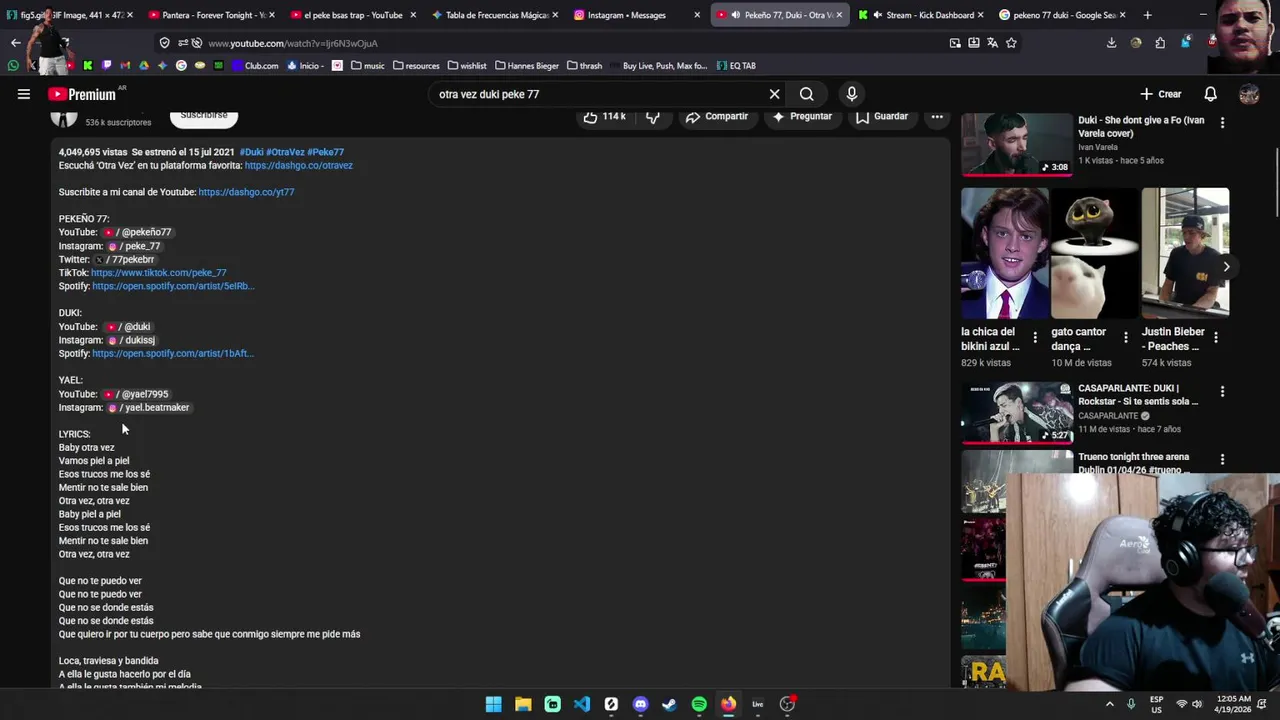
Task: Launch Visual Studio Code from taskbar
Action: pyautogui.click(x=582, y=704)
